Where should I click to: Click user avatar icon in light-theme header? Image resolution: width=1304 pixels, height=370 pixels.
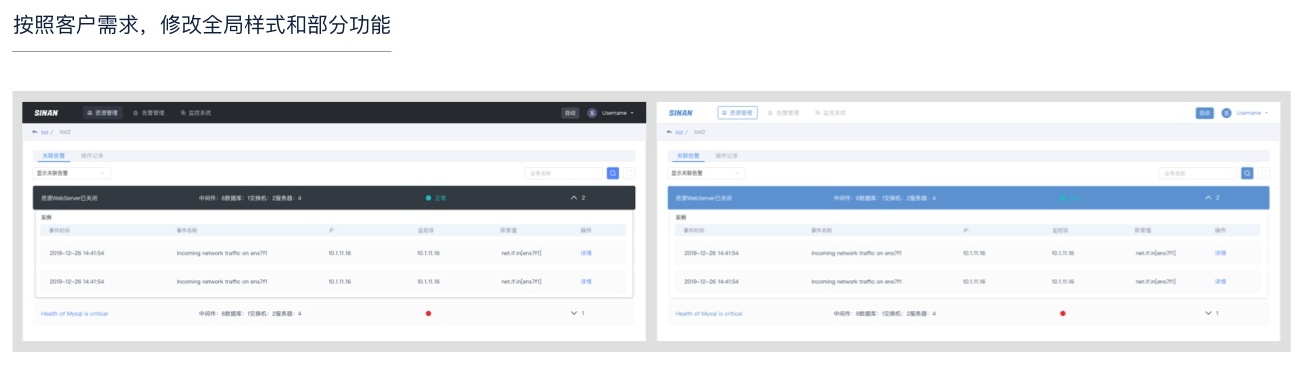pos(1226,113)
